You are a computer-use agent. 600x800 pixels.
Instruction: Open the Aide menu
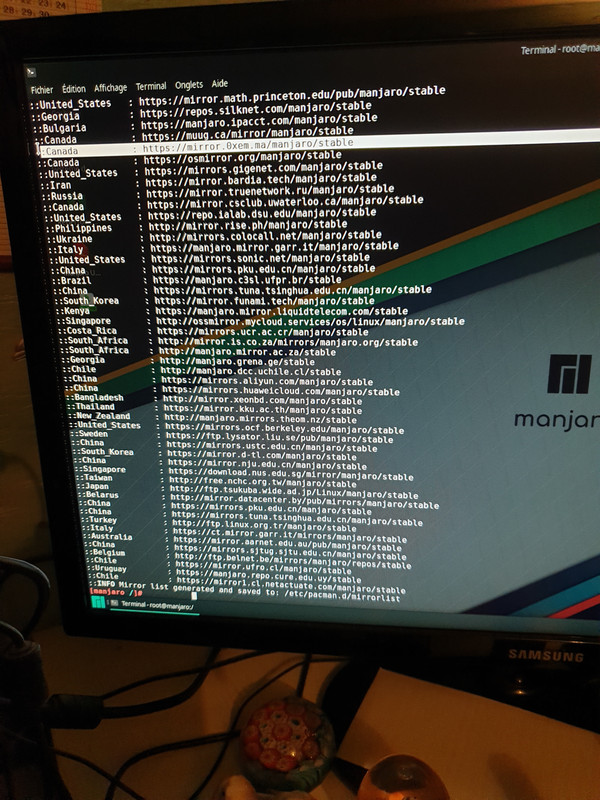(x=219, y=83)
